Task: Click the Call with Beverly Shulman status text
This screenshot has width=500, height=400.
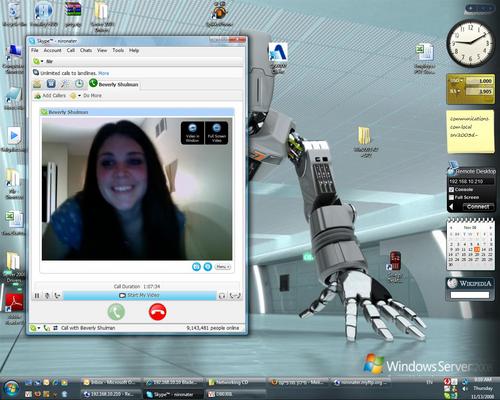Action: [x=88, y=328]
